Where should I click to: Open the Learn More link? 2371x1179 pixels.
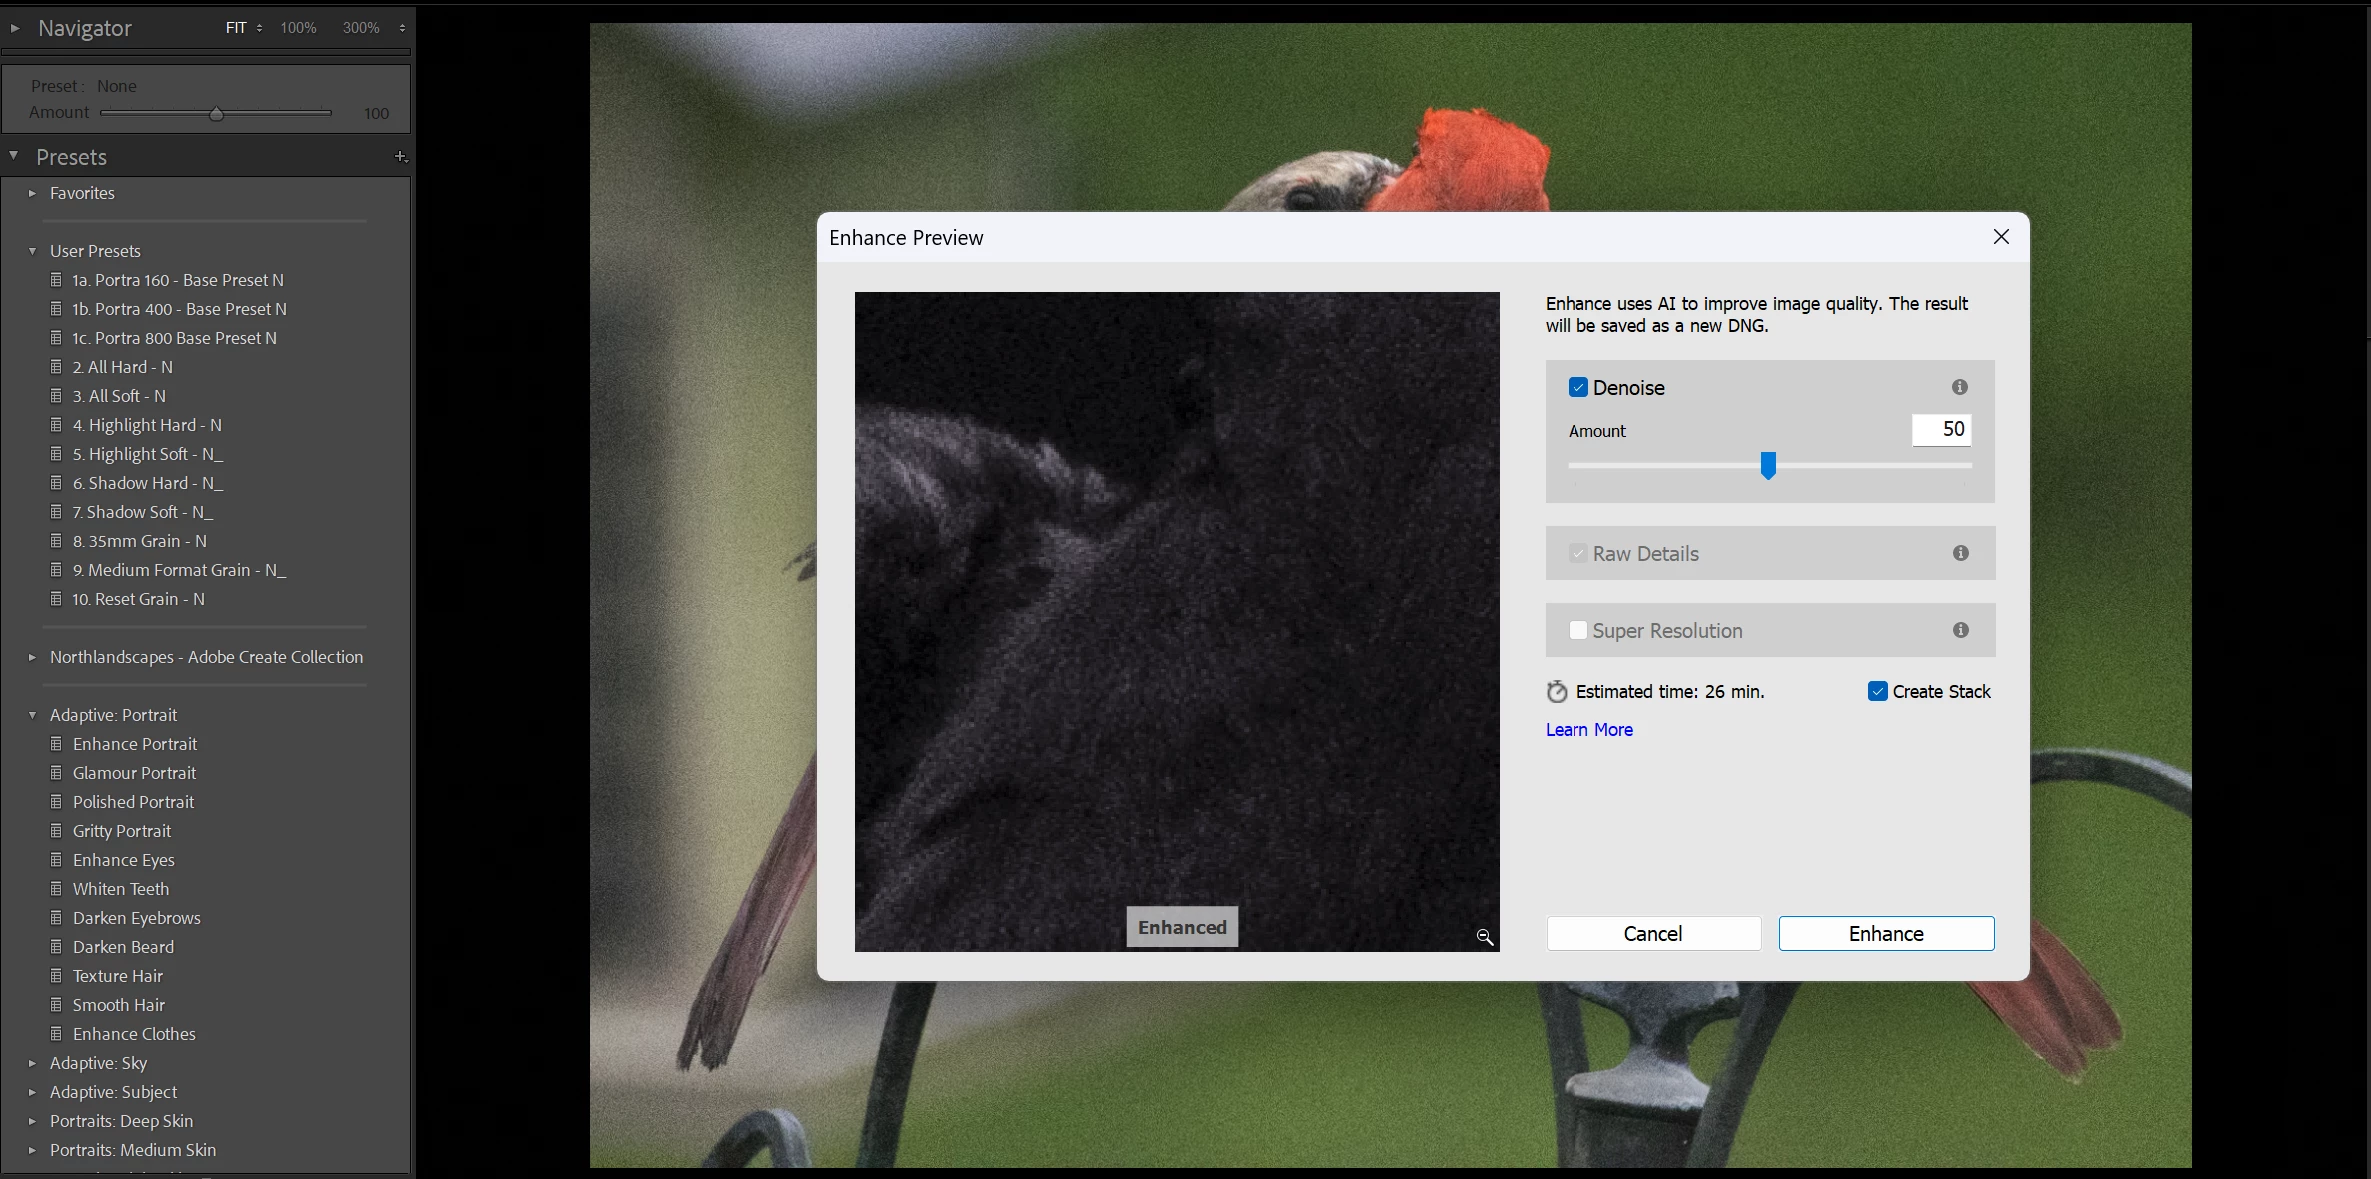[1588, 730]
